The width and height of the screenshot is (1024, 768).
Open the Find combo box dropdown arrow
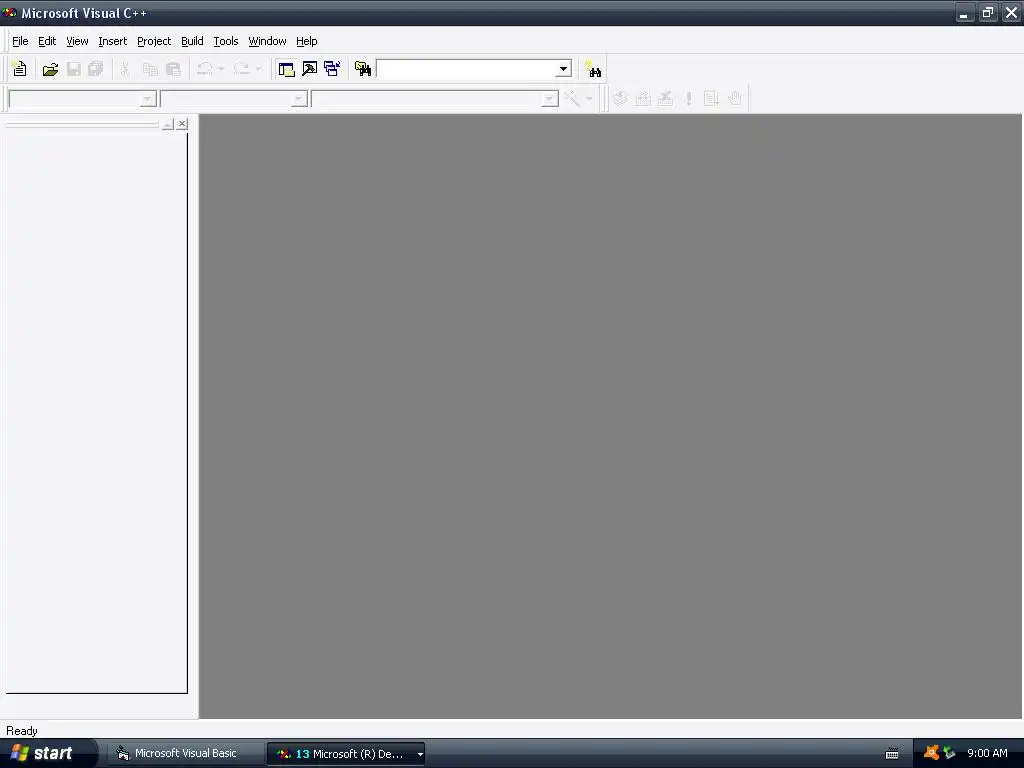(x=563, y=69)
